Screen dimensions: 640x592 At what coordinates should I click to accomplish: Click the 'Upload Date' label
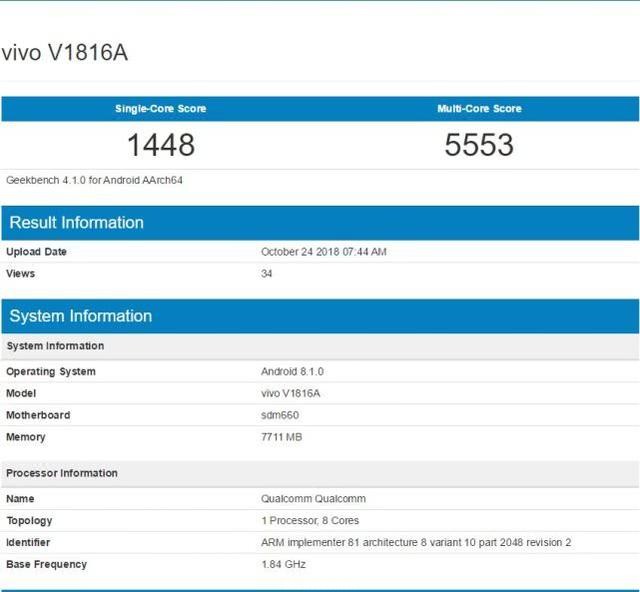point(36,251)
